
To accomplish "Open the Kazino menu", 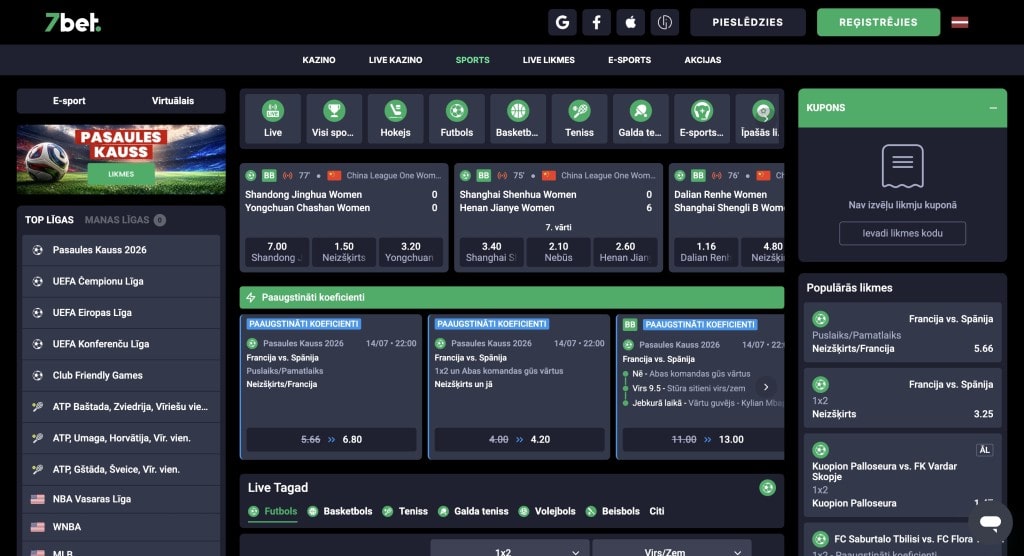I will (x=319, y=60).
